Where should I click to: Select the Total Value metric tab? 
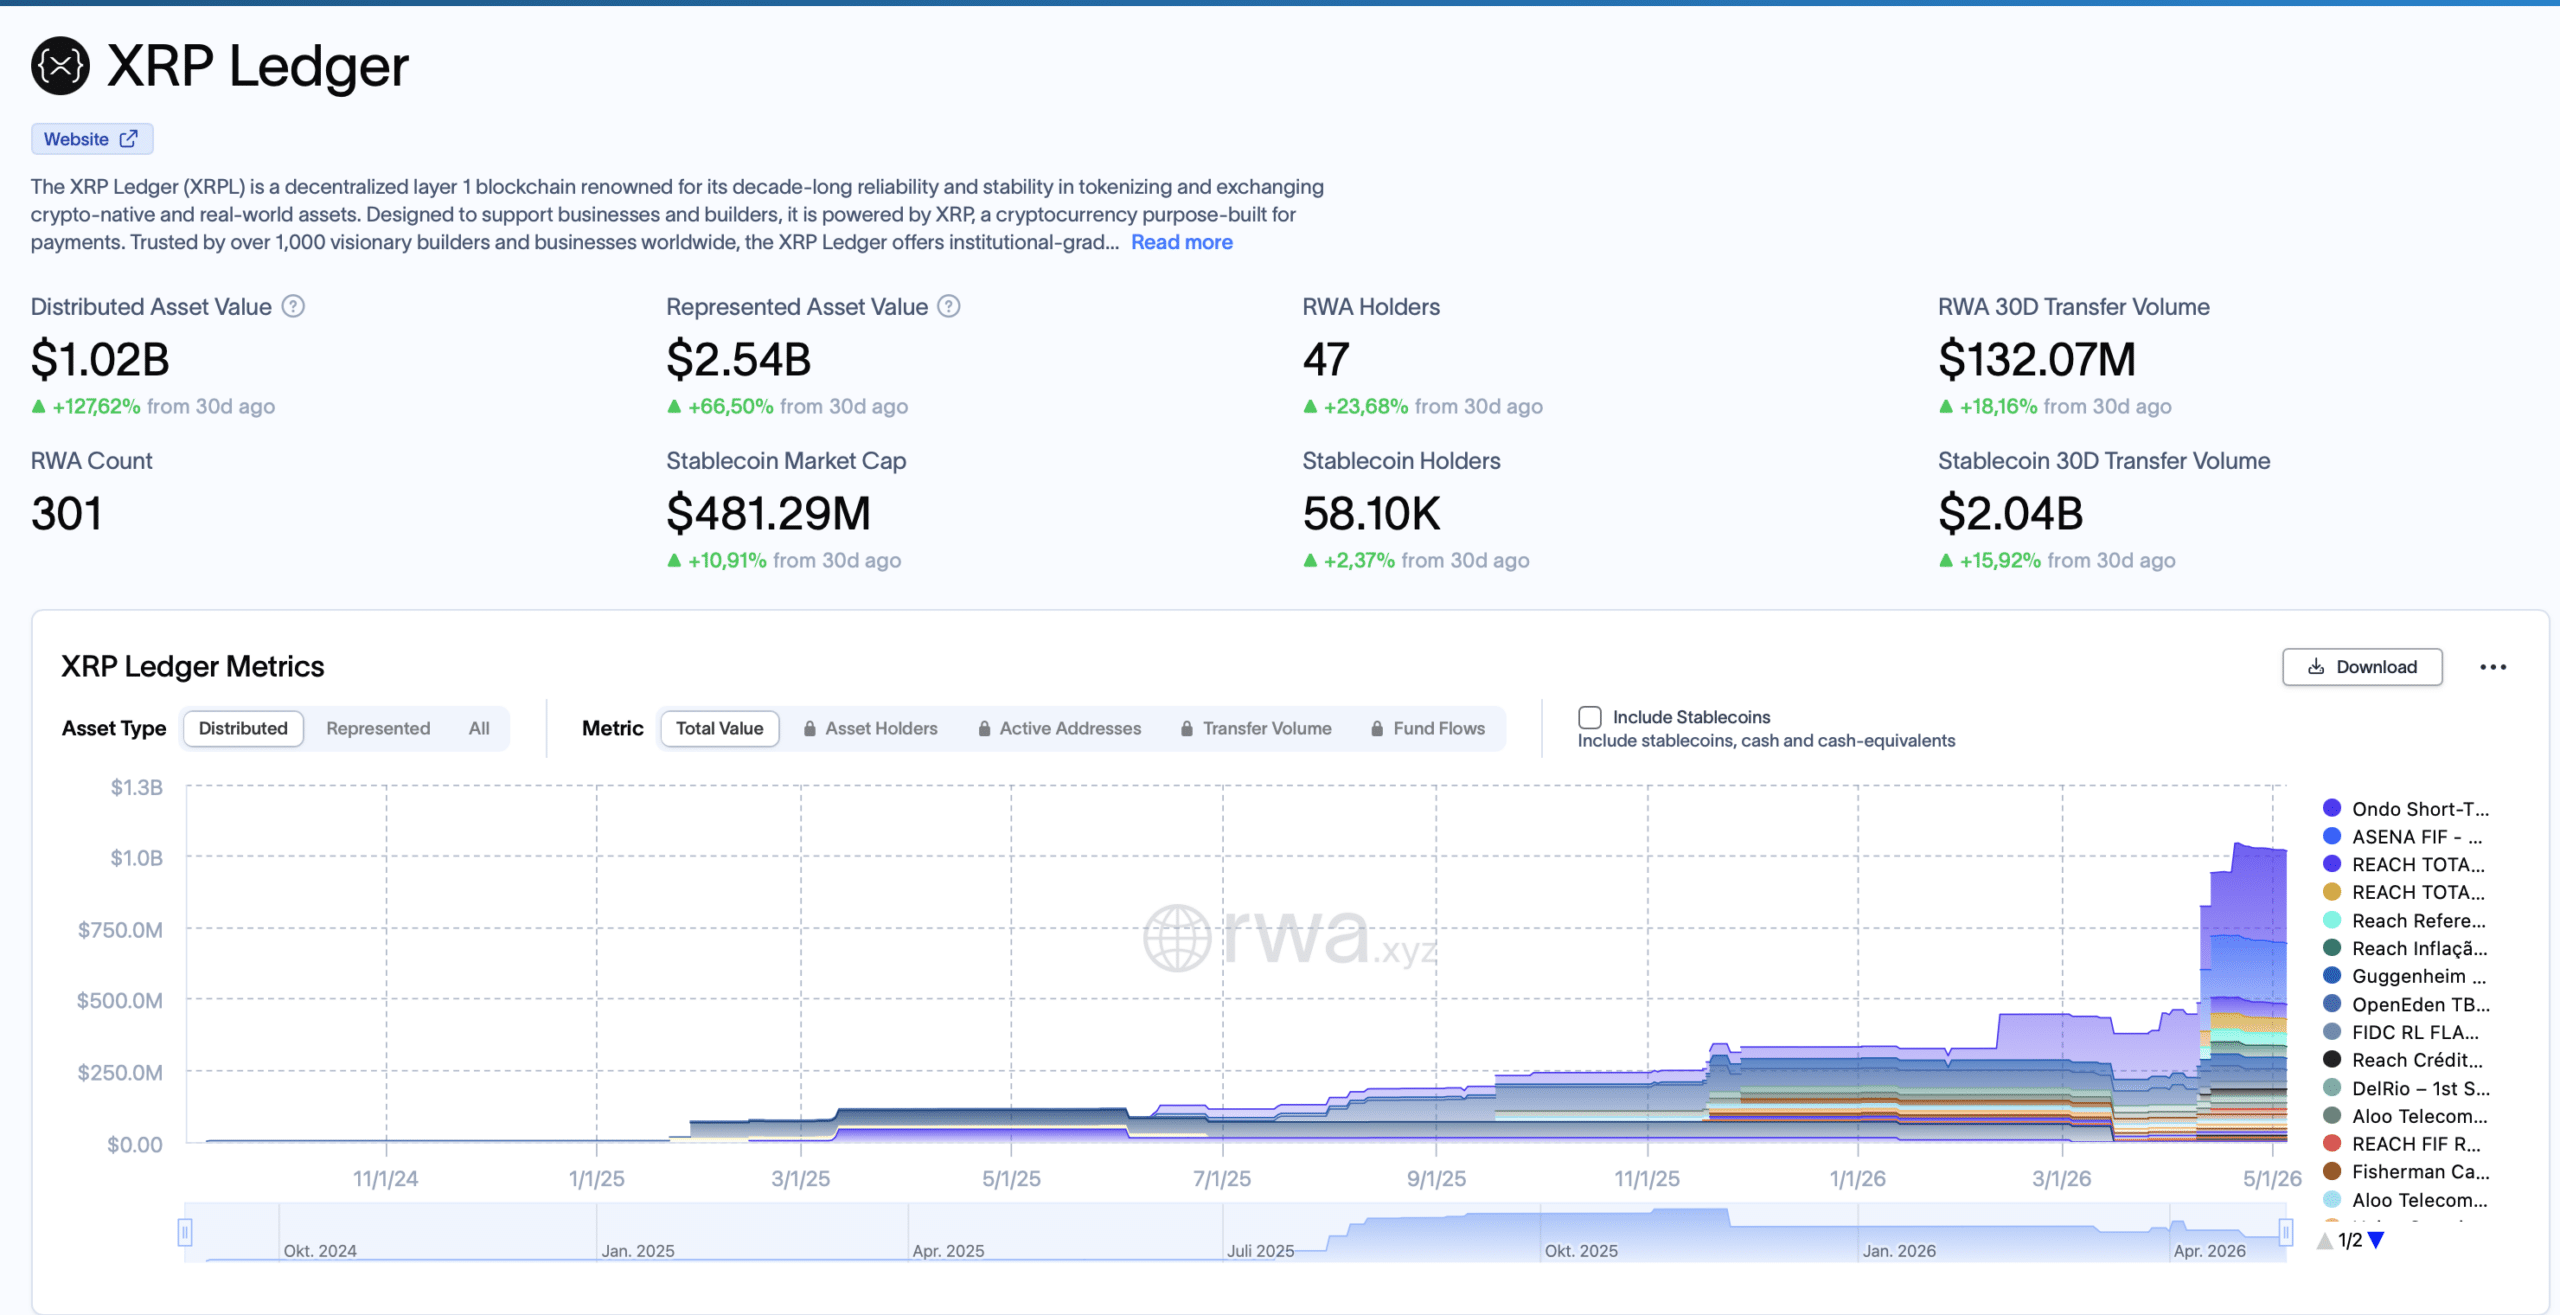719,729
